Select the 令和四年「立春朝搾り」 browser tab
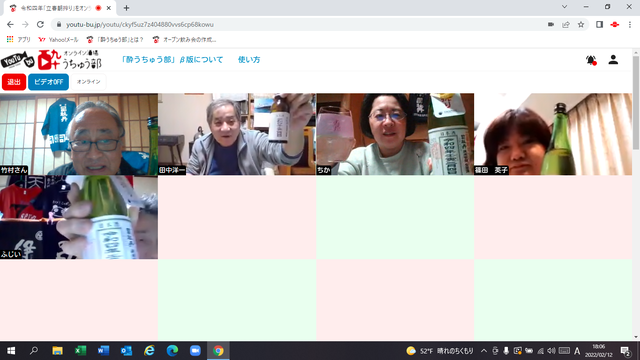The height and width of the screenshot is (360, 640). point(60,8)
